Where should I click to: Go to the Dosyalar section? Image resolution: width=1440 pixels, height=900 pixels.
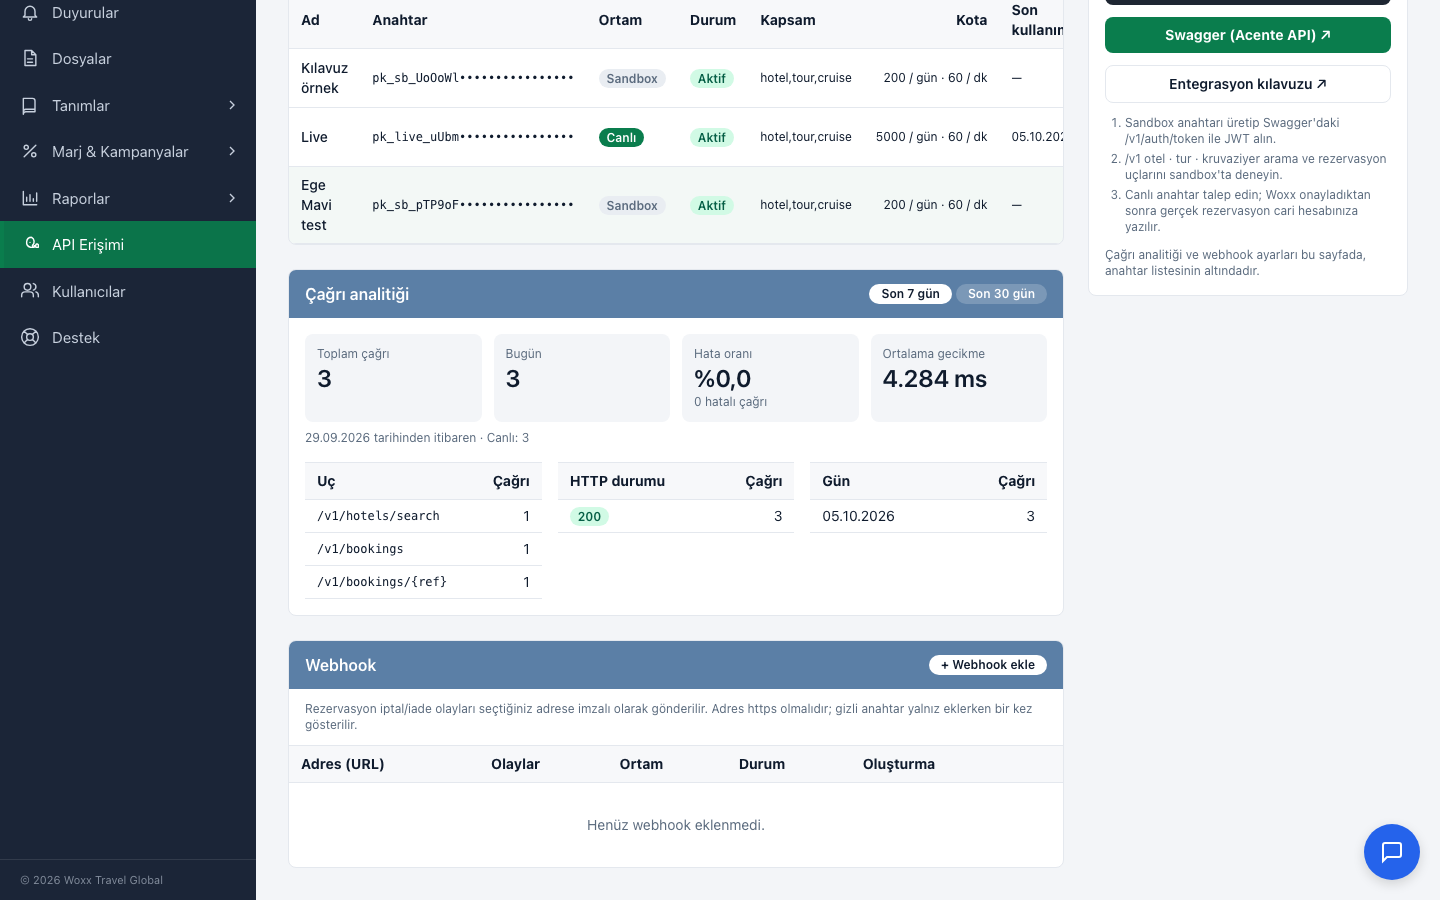pyautogui.click(x=128, y=59)
